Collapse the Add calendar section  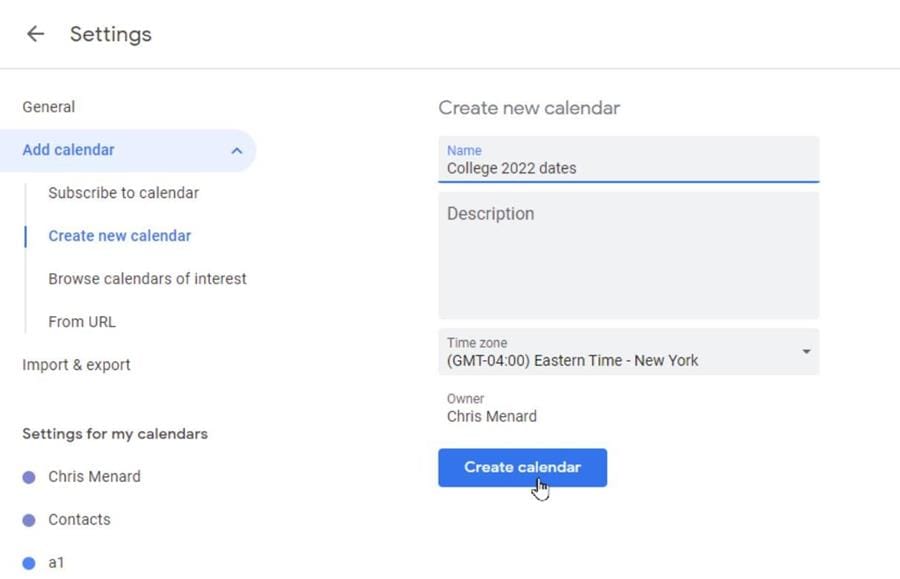tap(236, 150)
